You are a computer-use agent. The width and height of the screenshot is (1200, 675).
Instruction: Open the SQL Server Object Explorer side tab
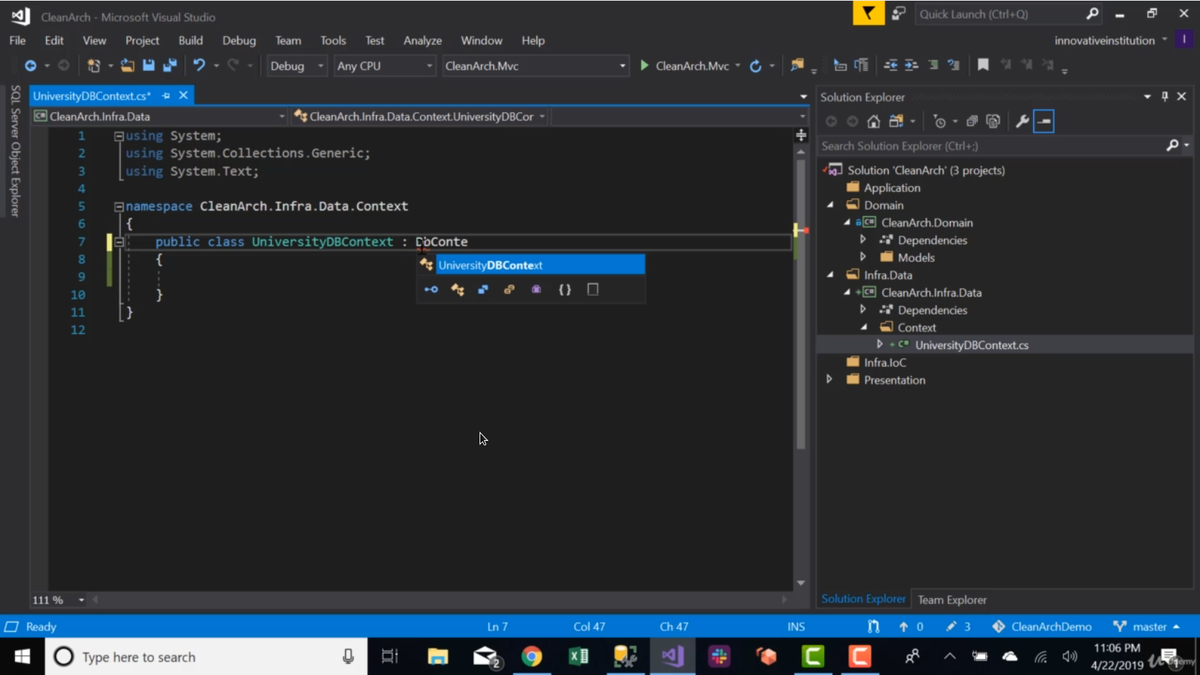[x=15, y=150]
